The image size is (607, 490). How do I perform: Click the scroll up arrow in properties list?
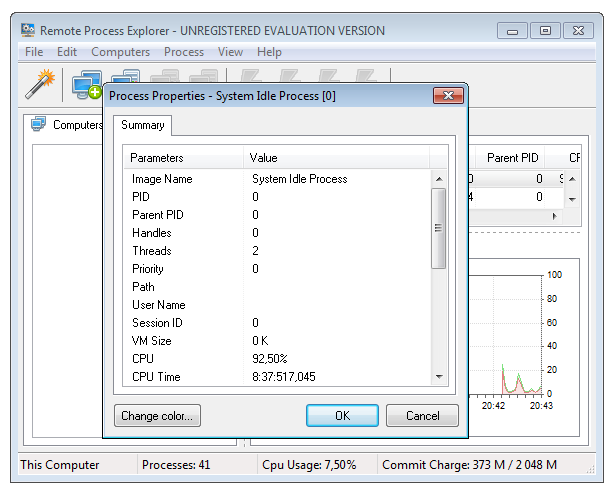439,179
